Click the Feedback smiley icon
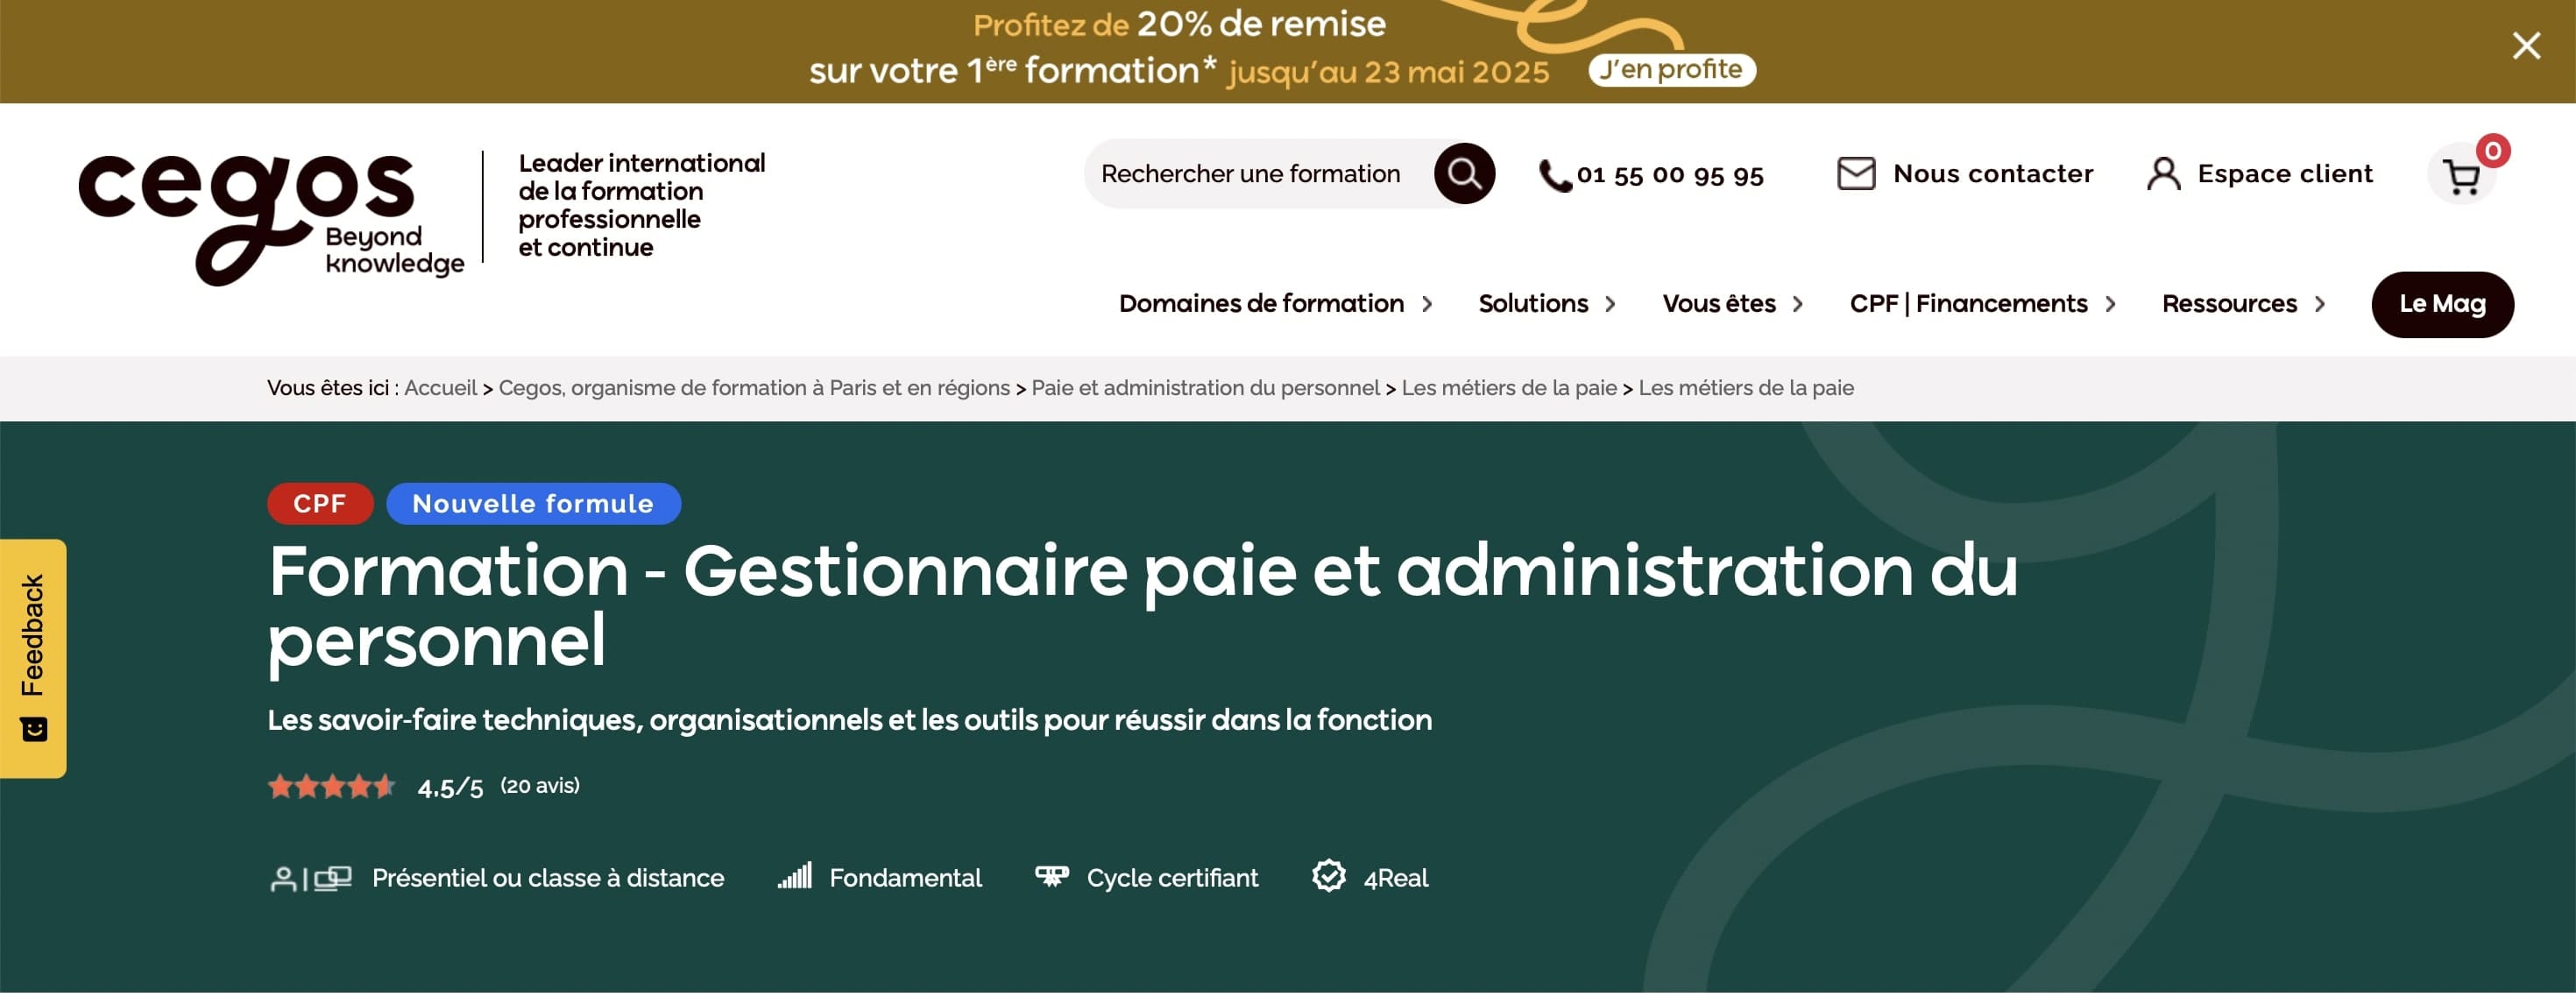This screenshot has width=2576, height=997. click(x=33, y=730)
